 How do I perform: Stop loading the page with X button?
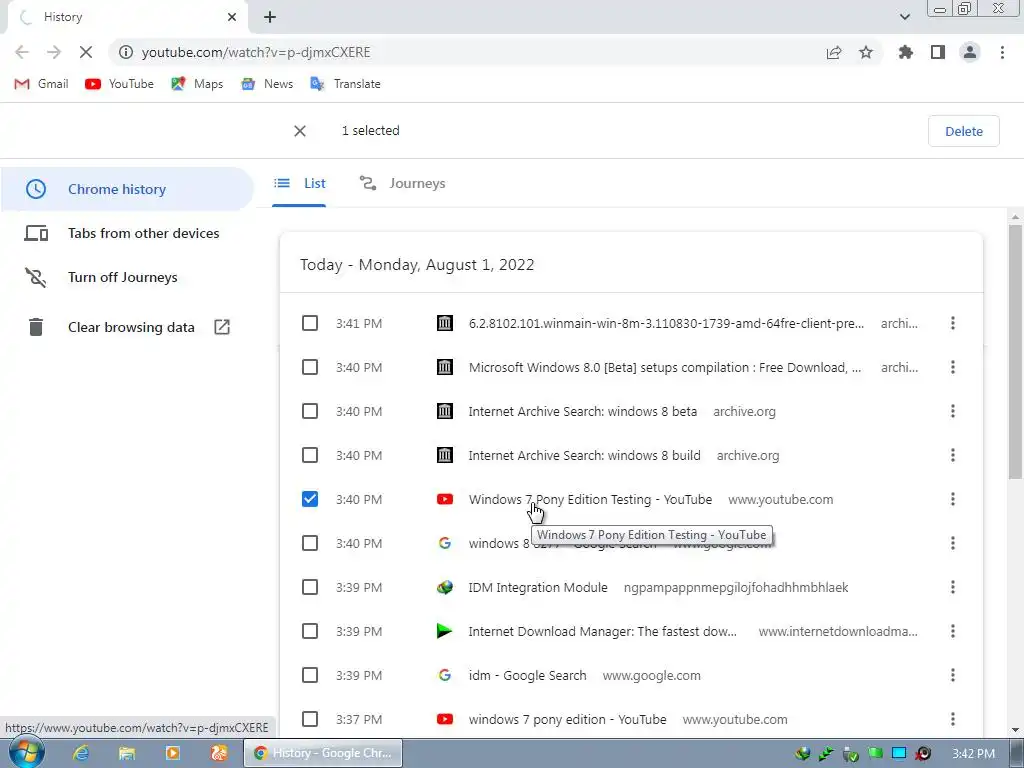(86, 52)
